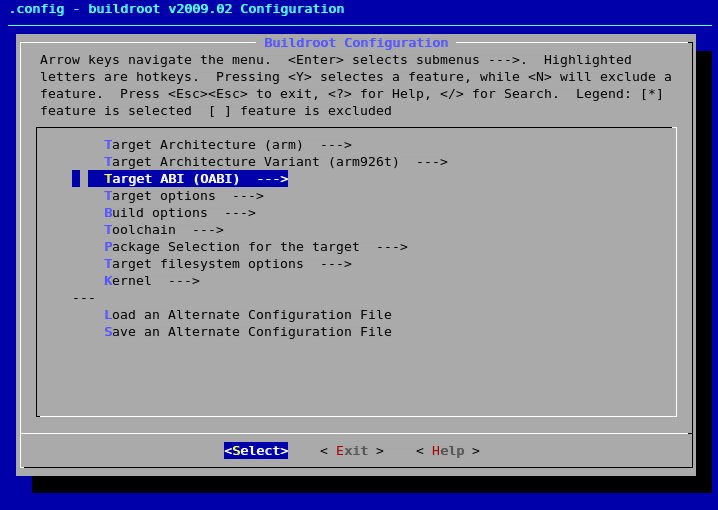Viewport: 718px width, 510px height.
Task: Choose Load an Alternate Configuration File
Action: click(x=248, y=315)
